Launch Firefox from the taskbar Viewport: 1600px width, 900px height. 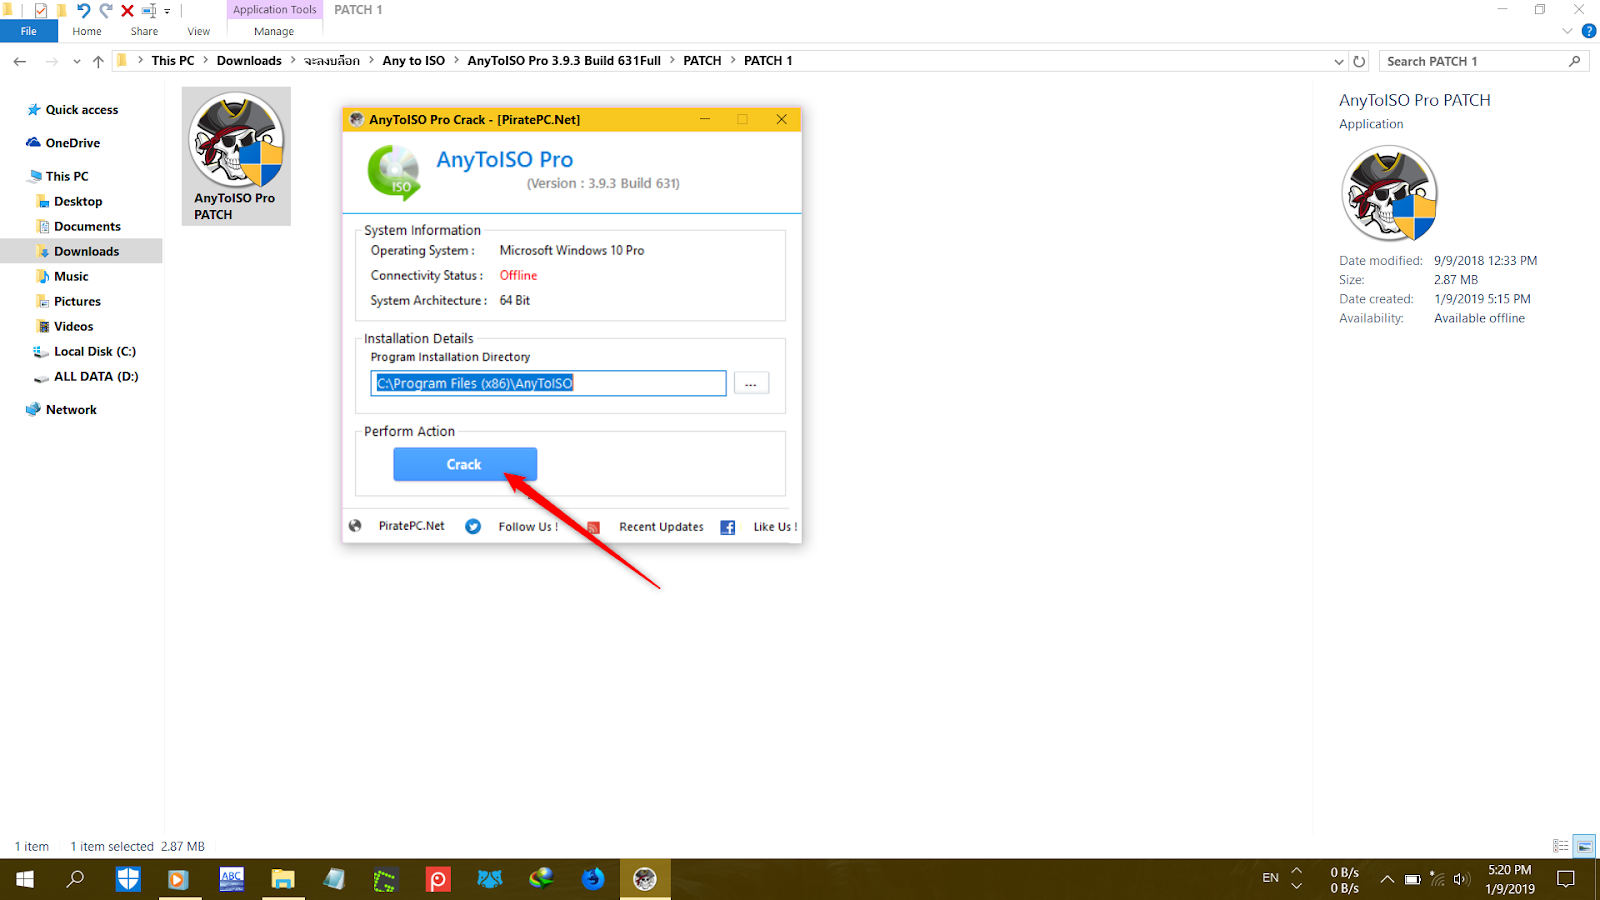click(x=593, y=879)
